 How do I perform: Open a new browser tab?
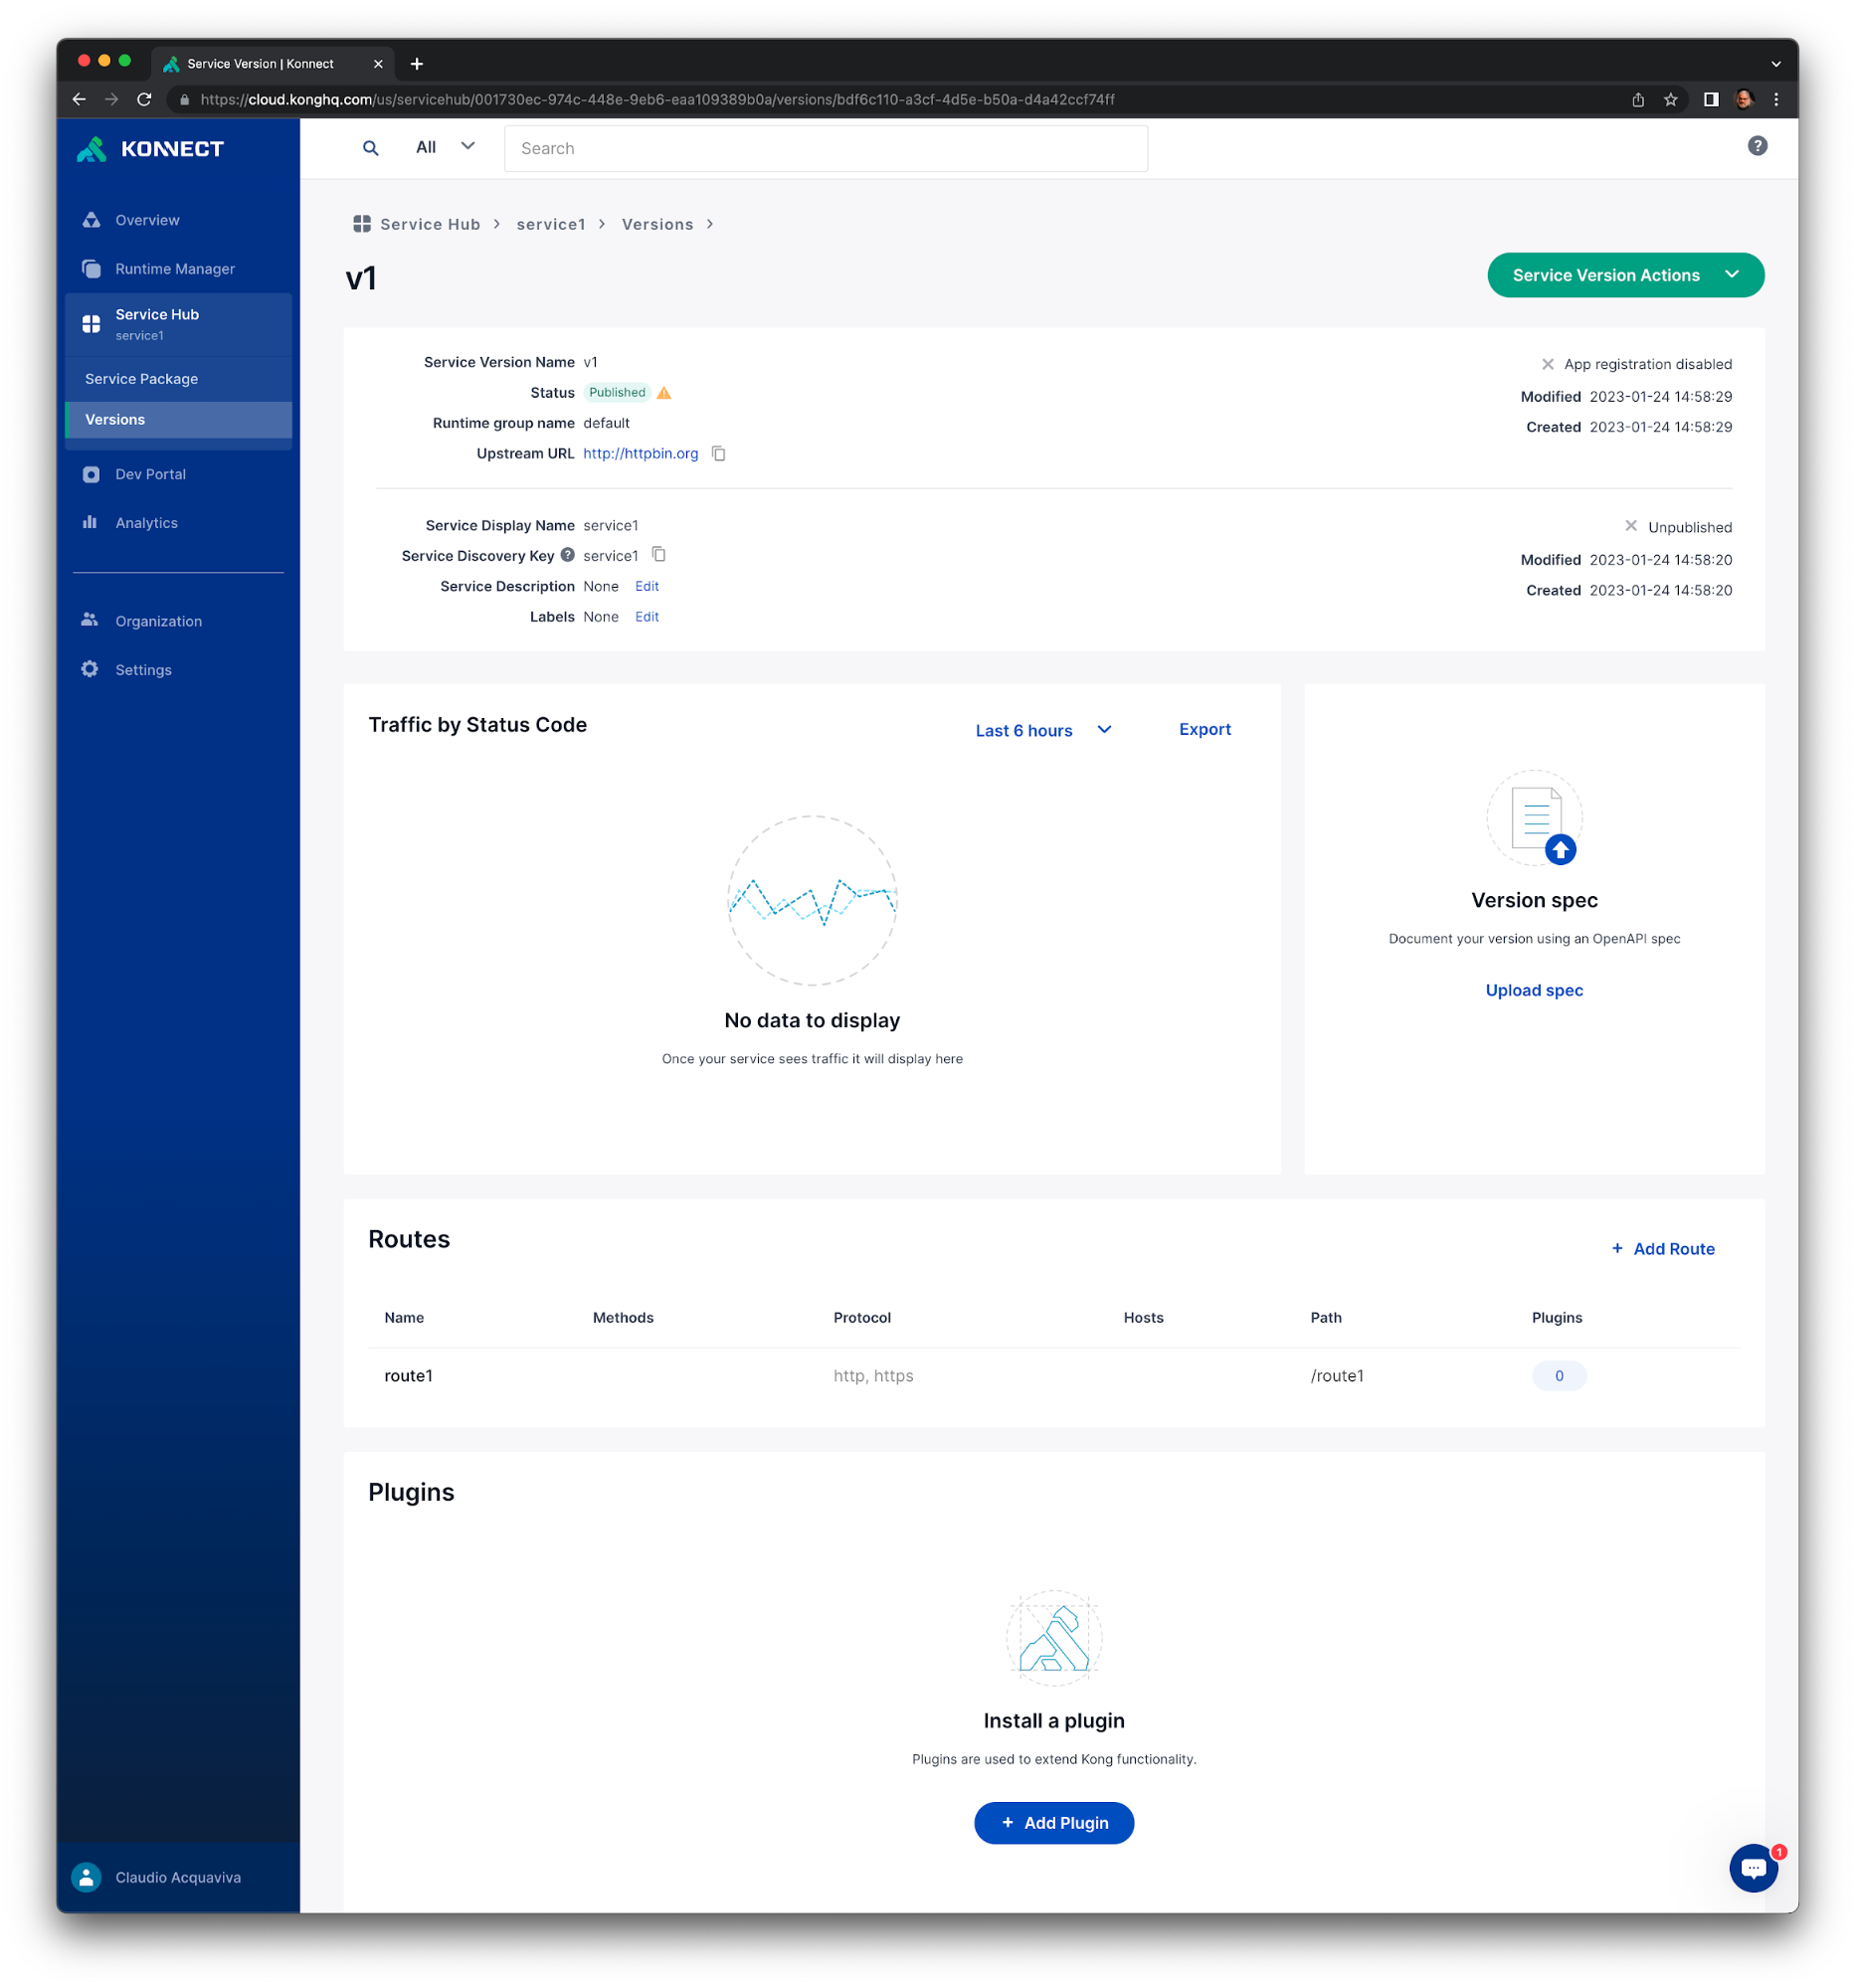417,64
